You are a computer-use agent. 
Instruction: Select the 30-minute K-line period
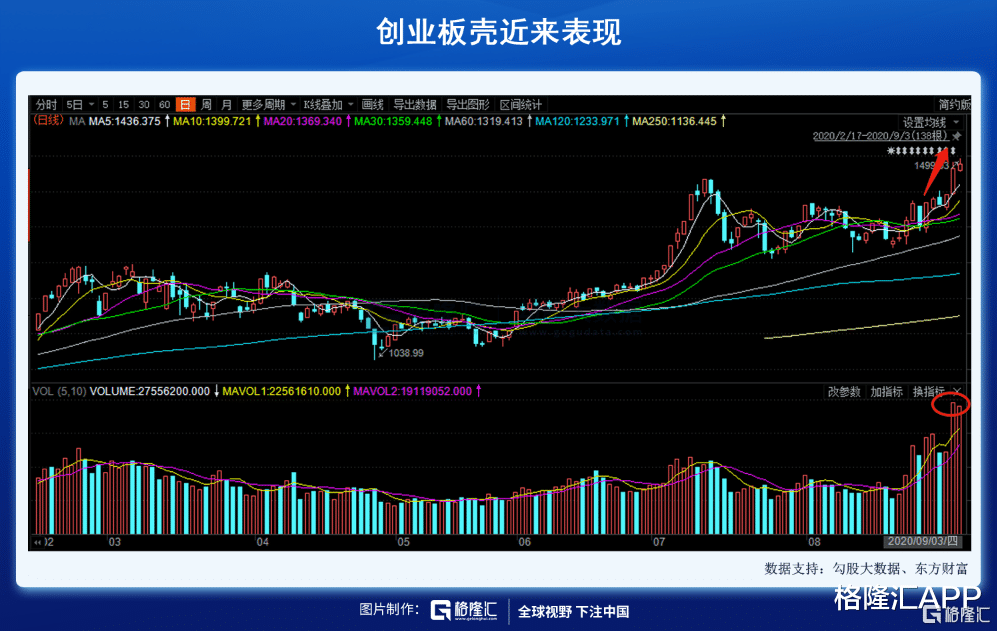144,104
